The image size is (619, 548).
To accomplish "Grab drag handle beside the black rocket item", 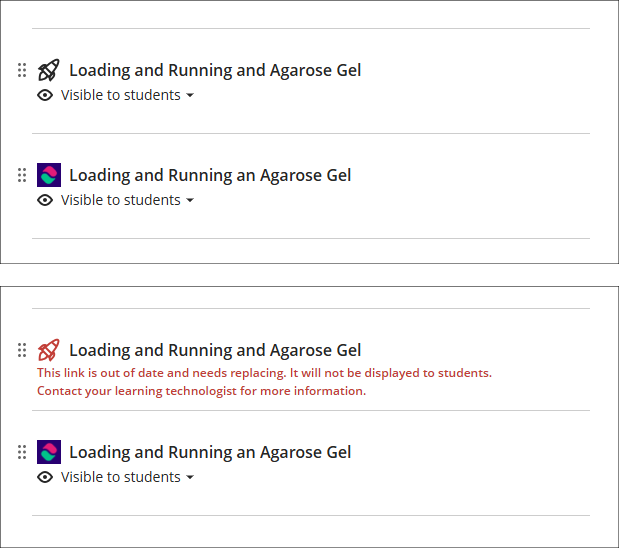I will tap(22, 70).
